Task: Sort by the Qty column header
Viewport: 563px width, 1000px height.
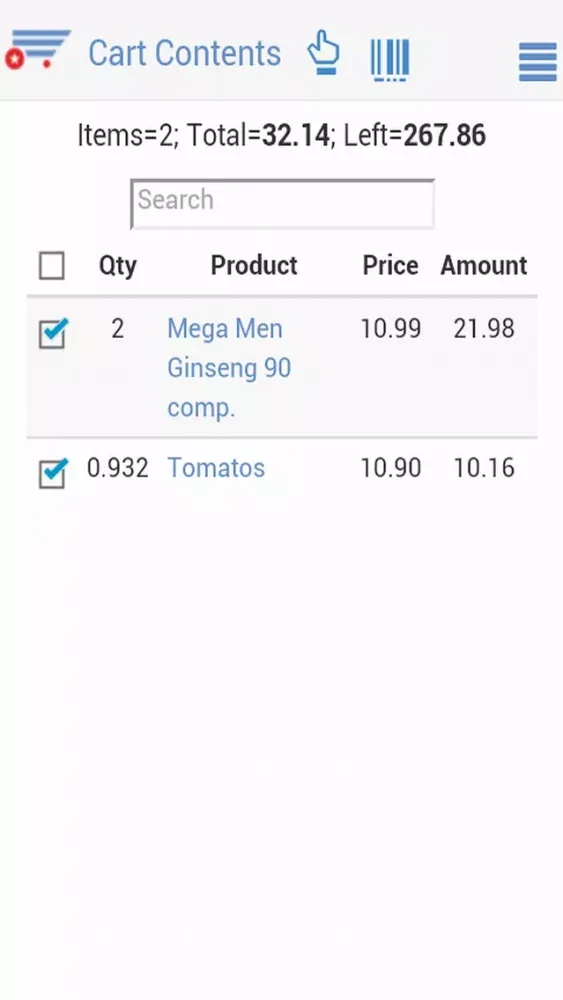Action: [x=118, y=266]
